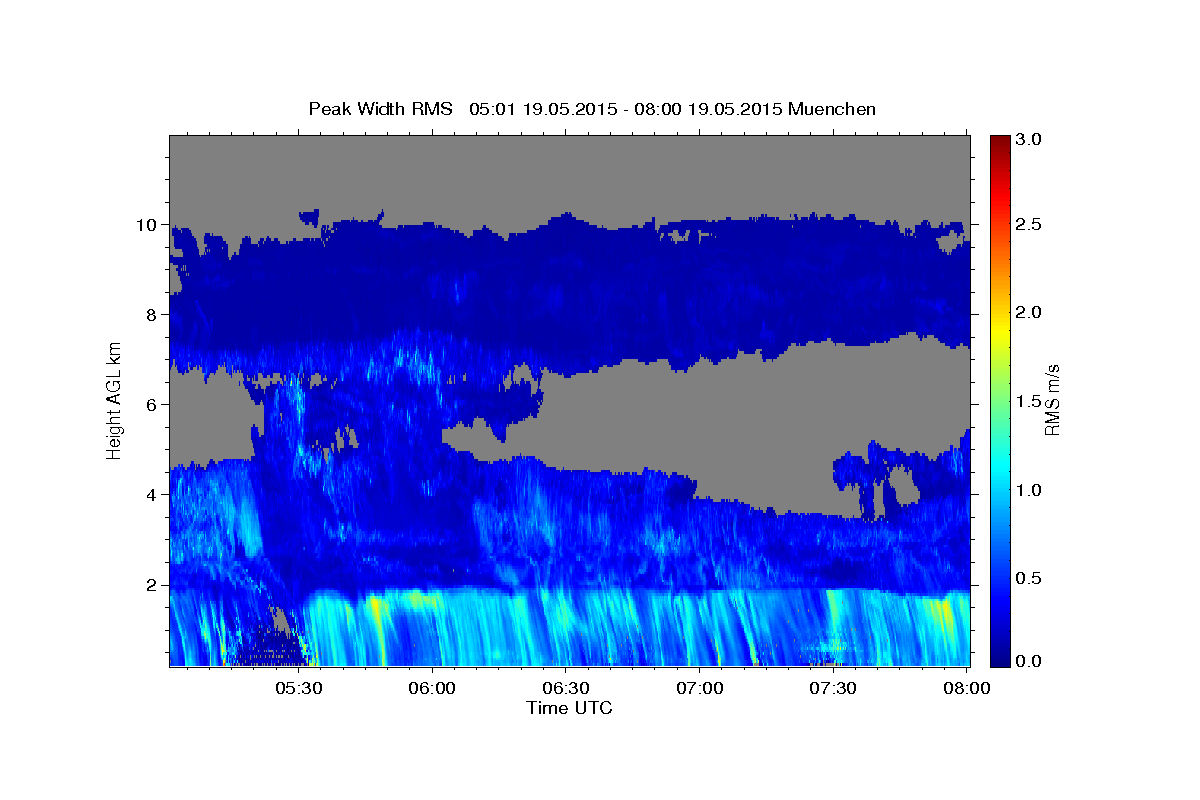This screenshot has width=1200, height=800.
Task: Click the '06:30' time axis label
Action: click(566, 688)
